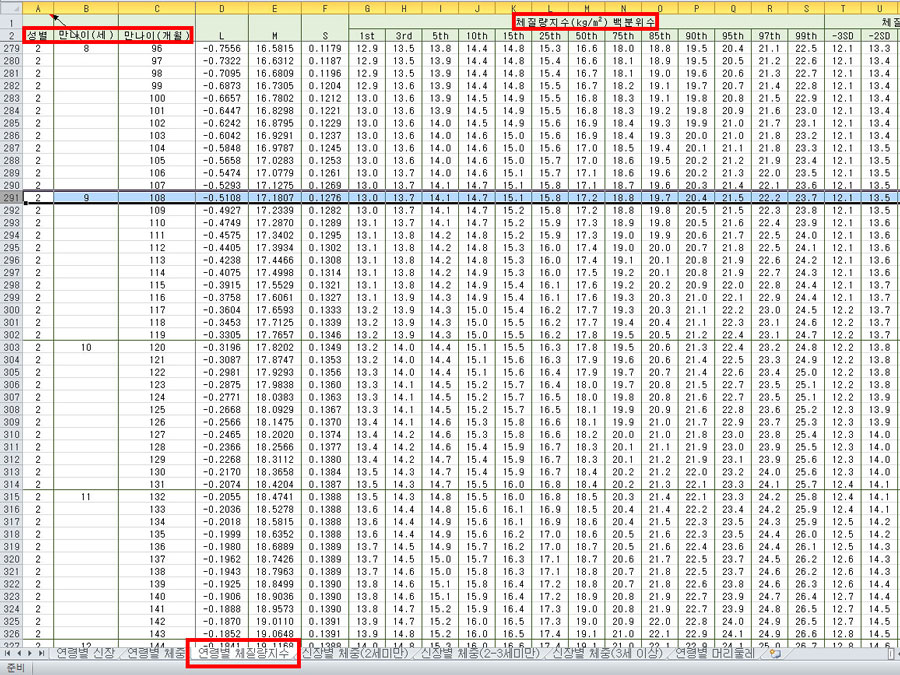Select the 연령별 체질량지수 sheet tab
900x675 pixels.
(243, 653)
